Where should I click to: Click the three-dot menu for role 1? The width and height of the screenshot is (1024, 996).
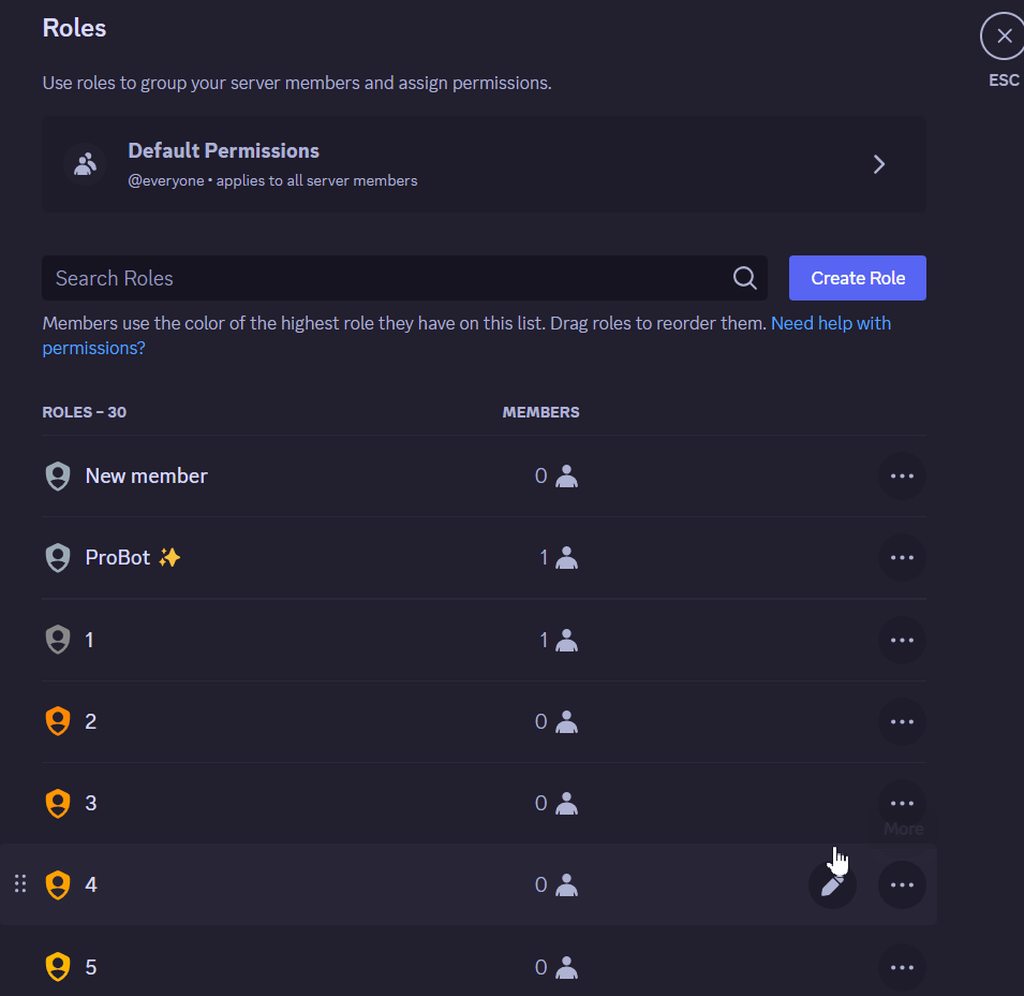point(902,640)
